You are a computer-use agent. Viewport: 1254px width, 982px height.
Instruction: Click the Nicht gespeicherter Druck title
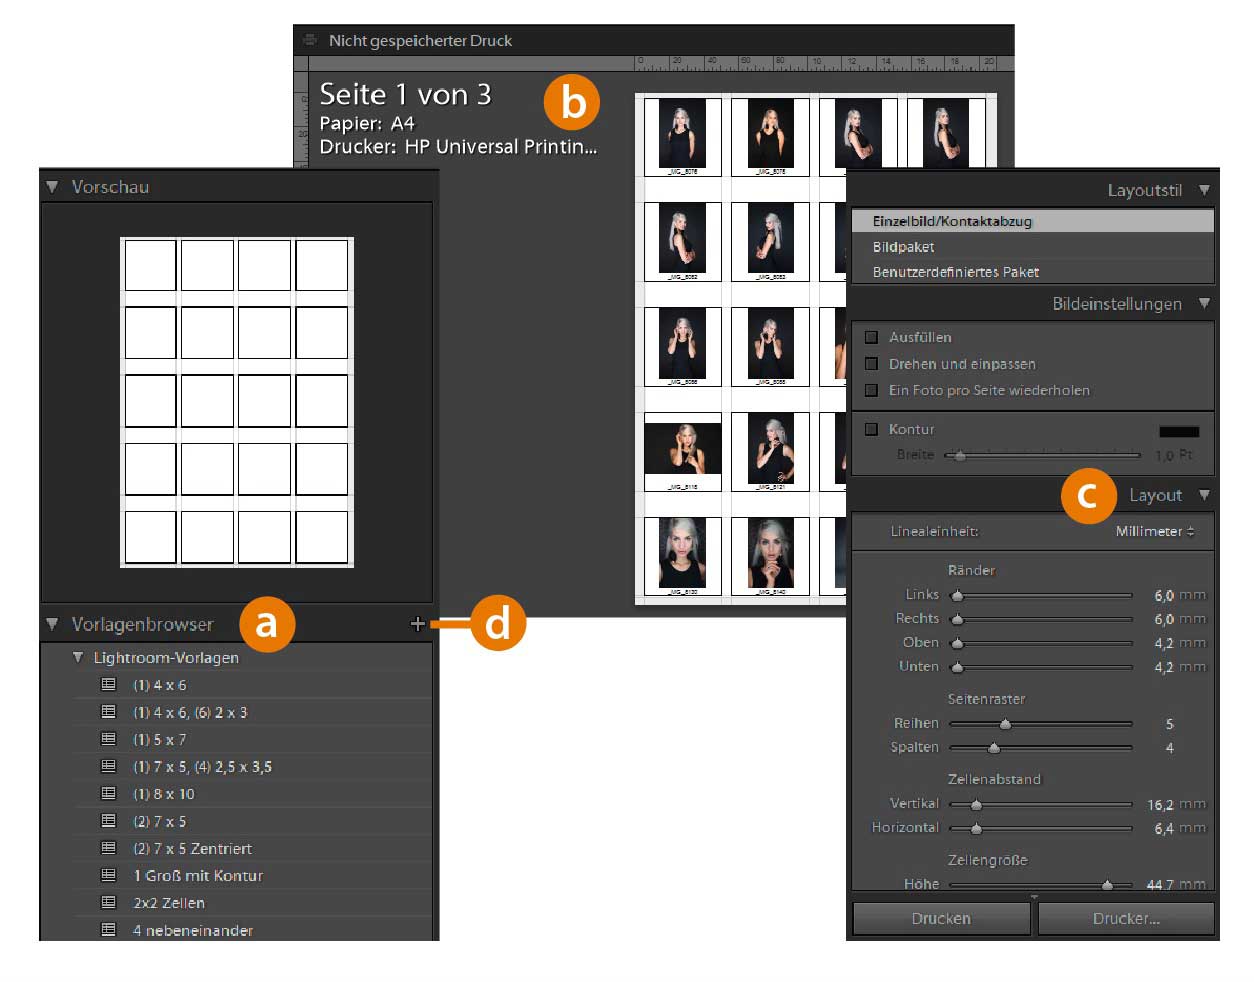(420, 41)
